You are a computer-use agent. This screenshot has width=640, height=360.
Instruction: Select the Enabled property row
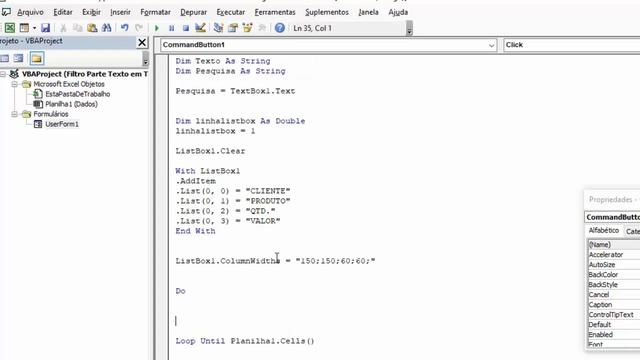pos(614,335)
